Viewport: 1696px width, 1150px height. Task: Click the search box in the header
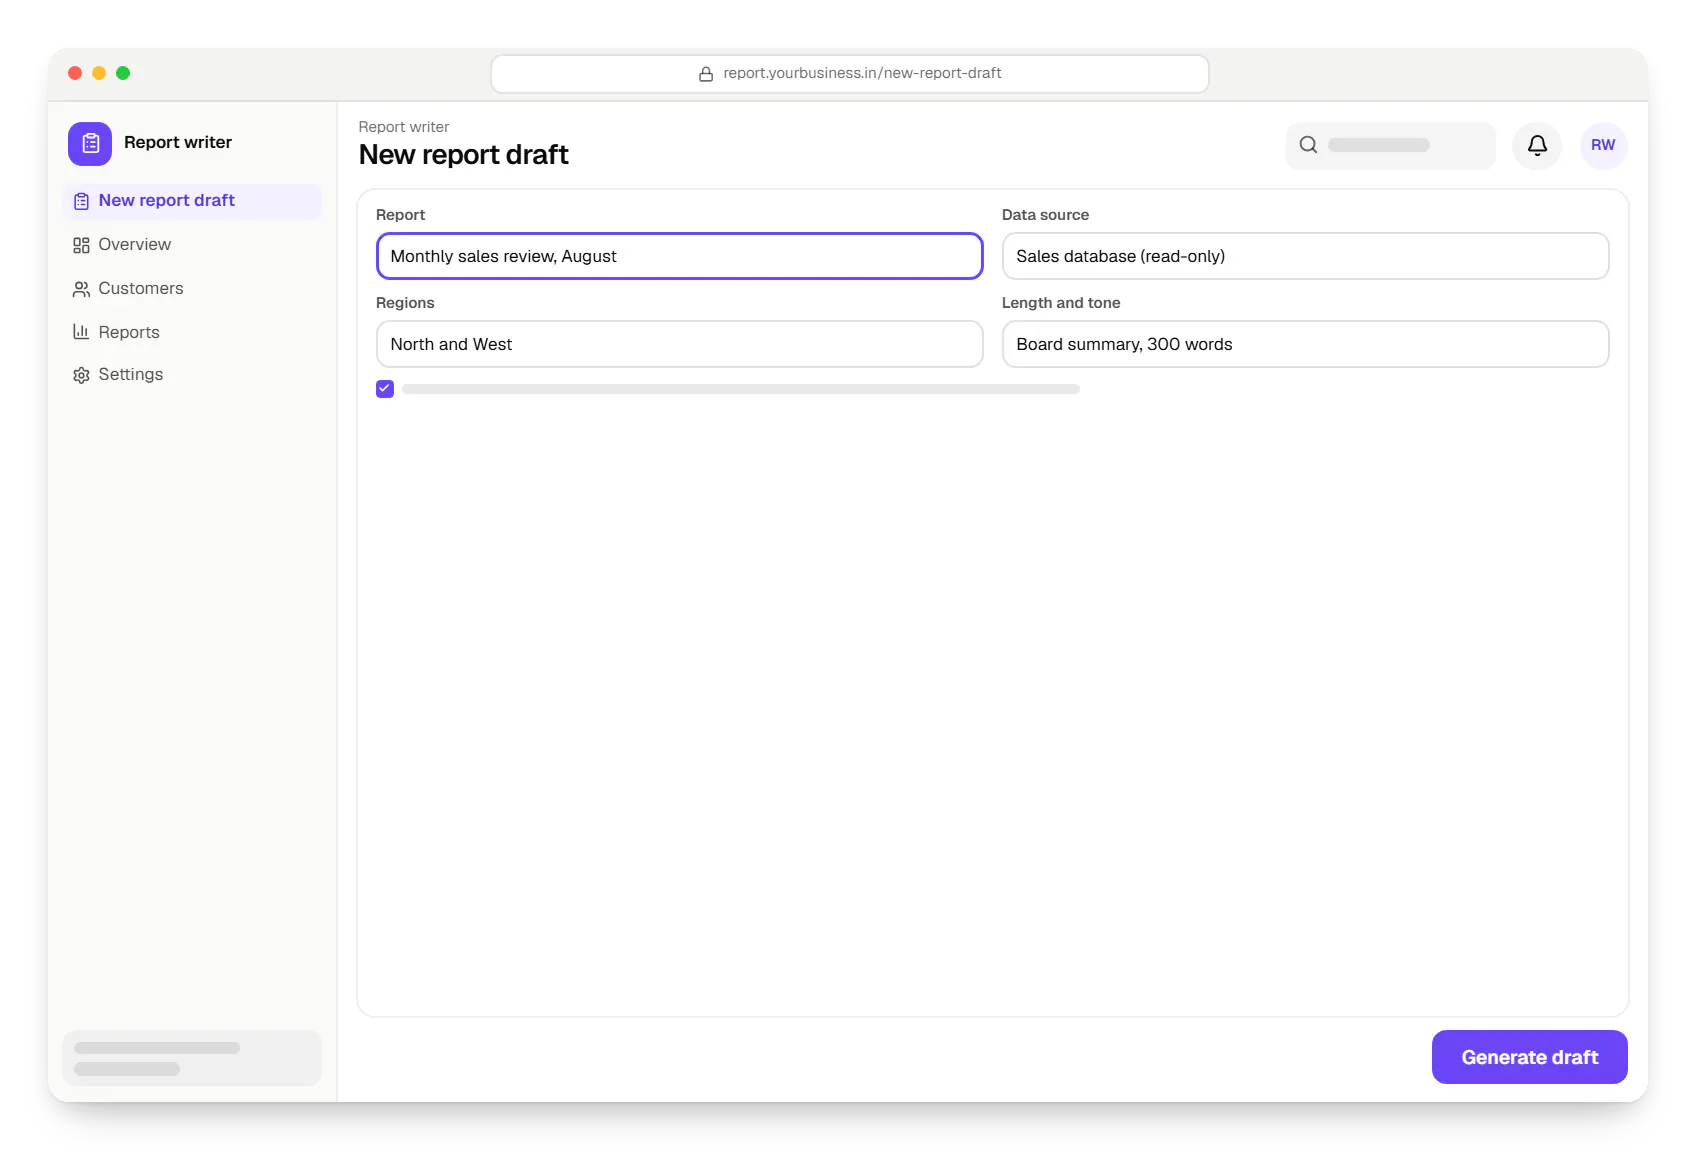click(1391, 146)
